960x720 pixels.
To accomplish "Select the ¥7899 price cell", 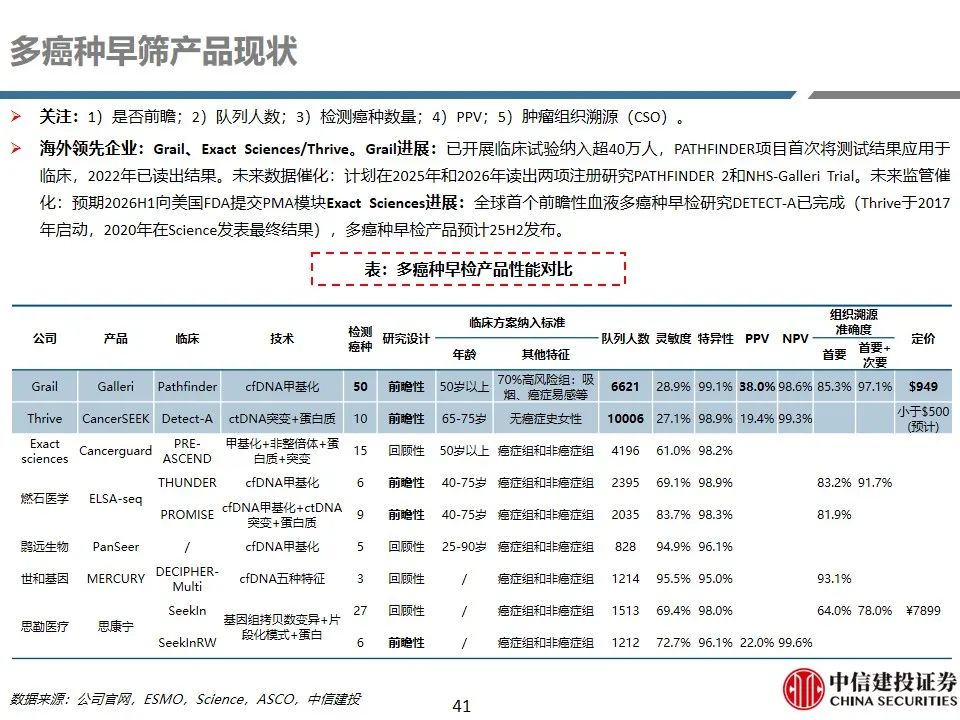I will [x=923, y=610].
